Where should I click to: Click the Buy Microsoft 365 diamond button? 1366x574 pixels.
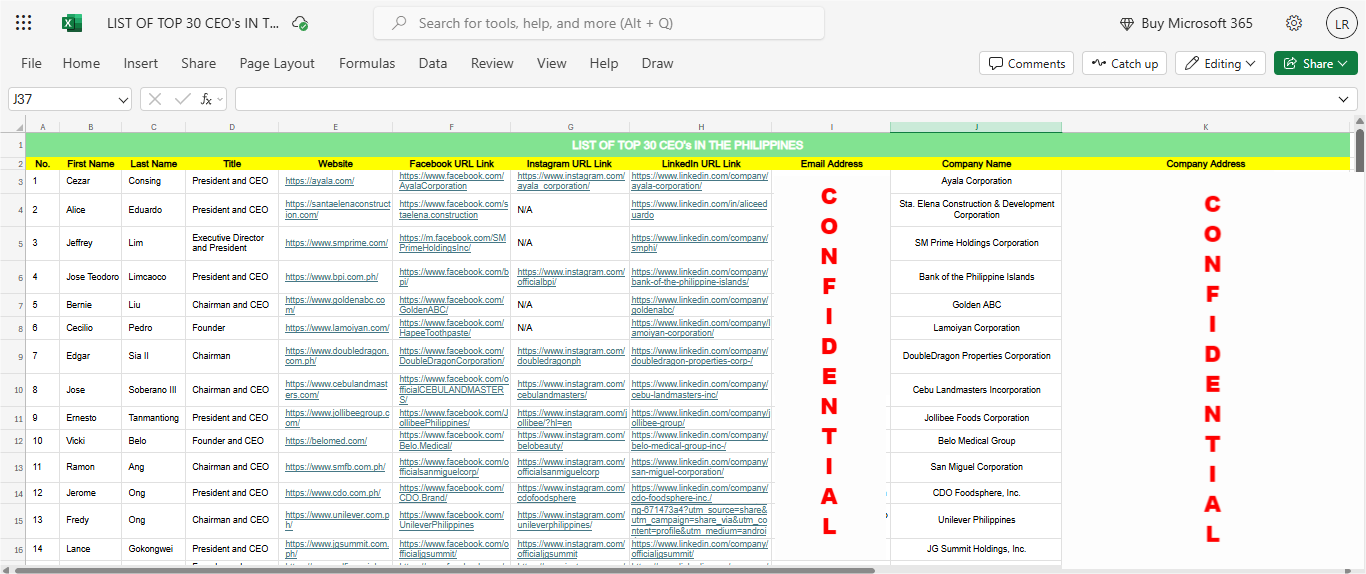click(1186, 23)
